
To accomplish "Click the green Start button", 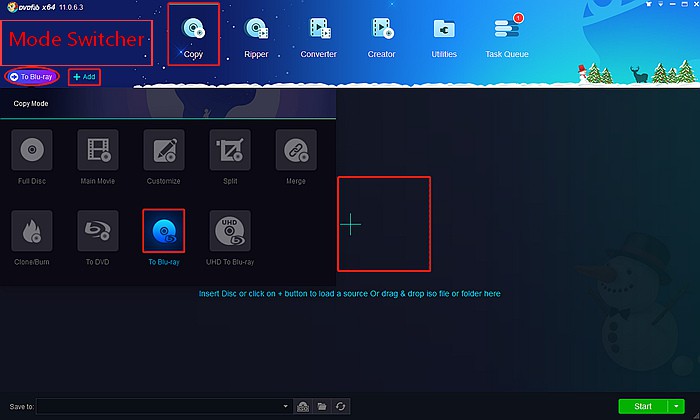I will point(643,406).
